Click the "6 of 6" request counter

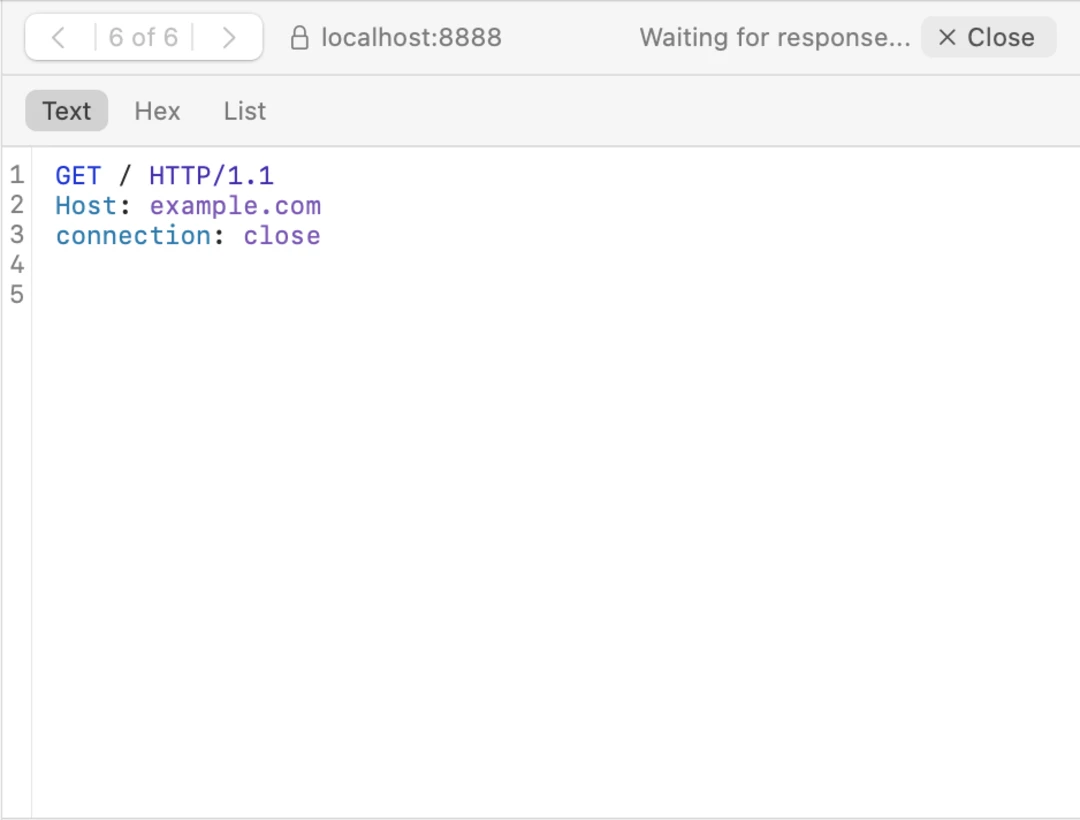tap(143, 38)
